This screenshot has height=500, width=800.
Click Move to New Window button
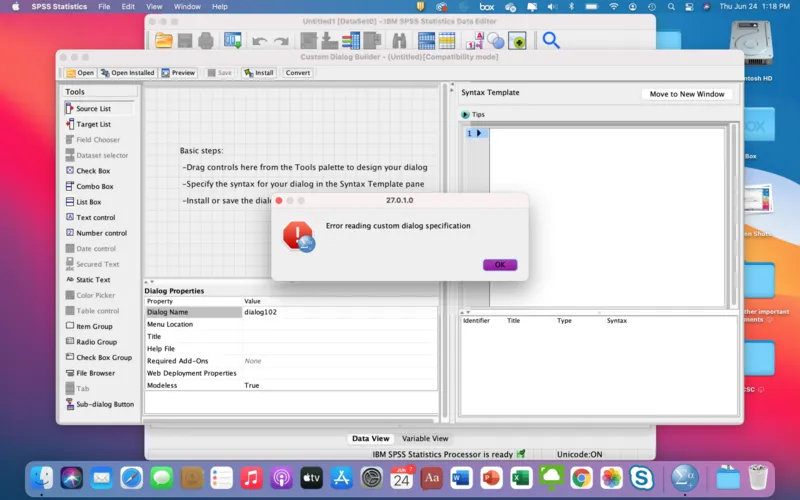click(687, 94)
